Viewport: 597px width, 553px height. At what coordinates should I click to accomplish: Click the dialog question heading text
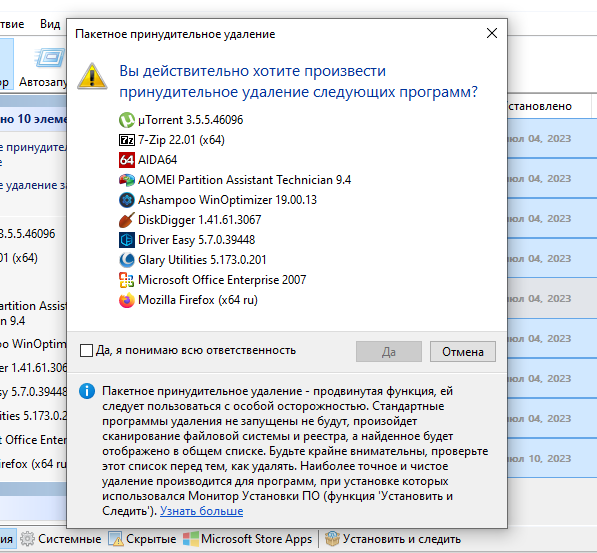[298, 82]
